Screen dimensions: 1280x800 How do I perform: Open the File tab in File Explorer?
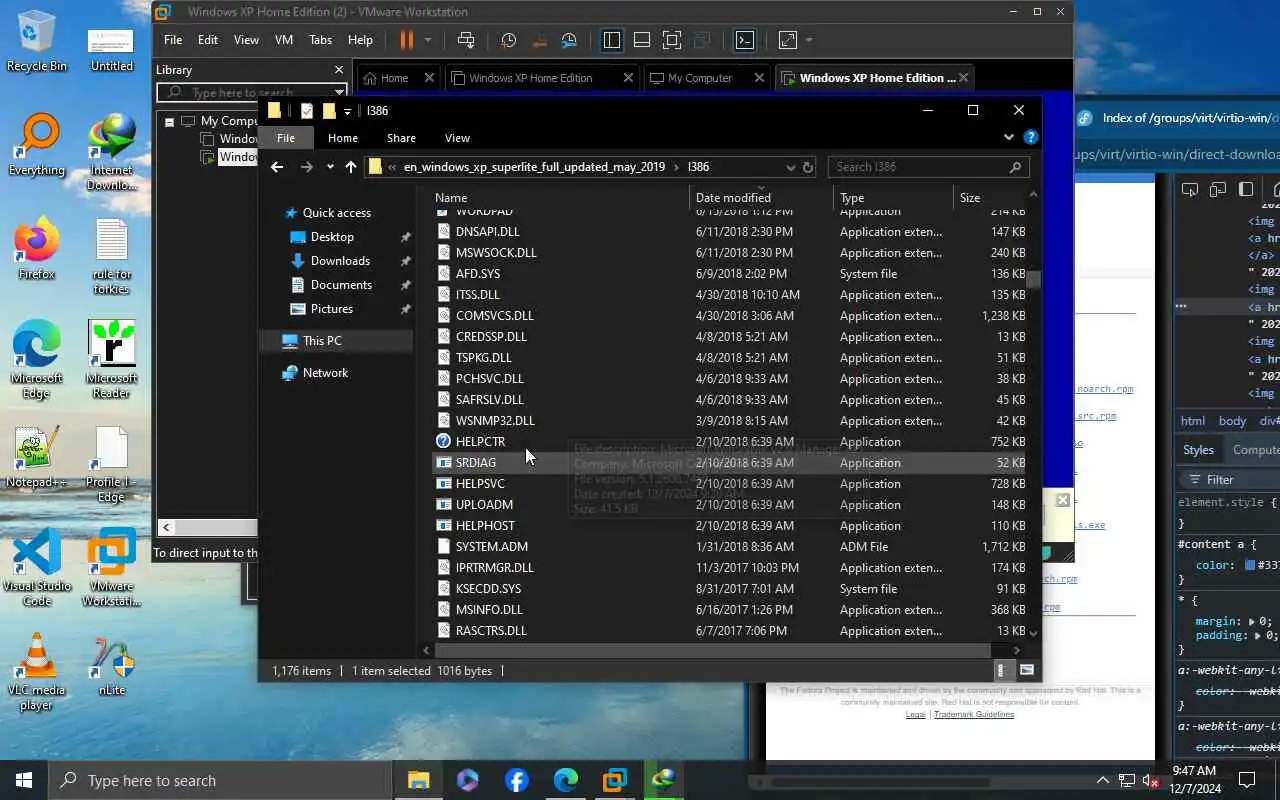[x=286, y=138]
